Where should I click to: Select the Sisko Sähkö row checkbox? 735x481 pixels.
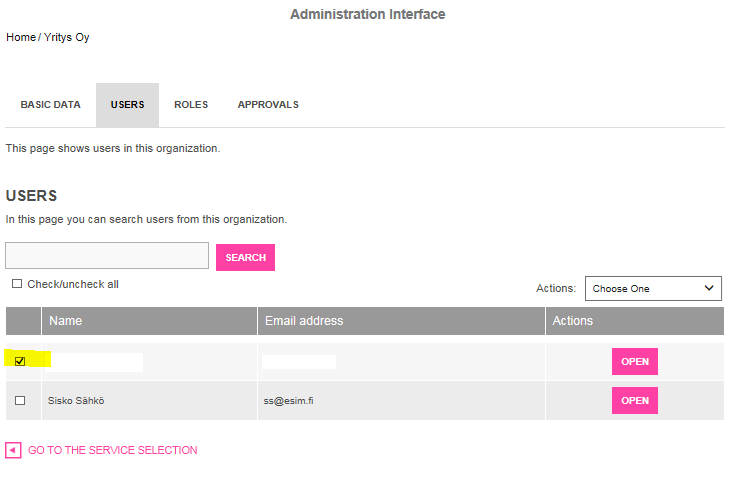(20, 400)
